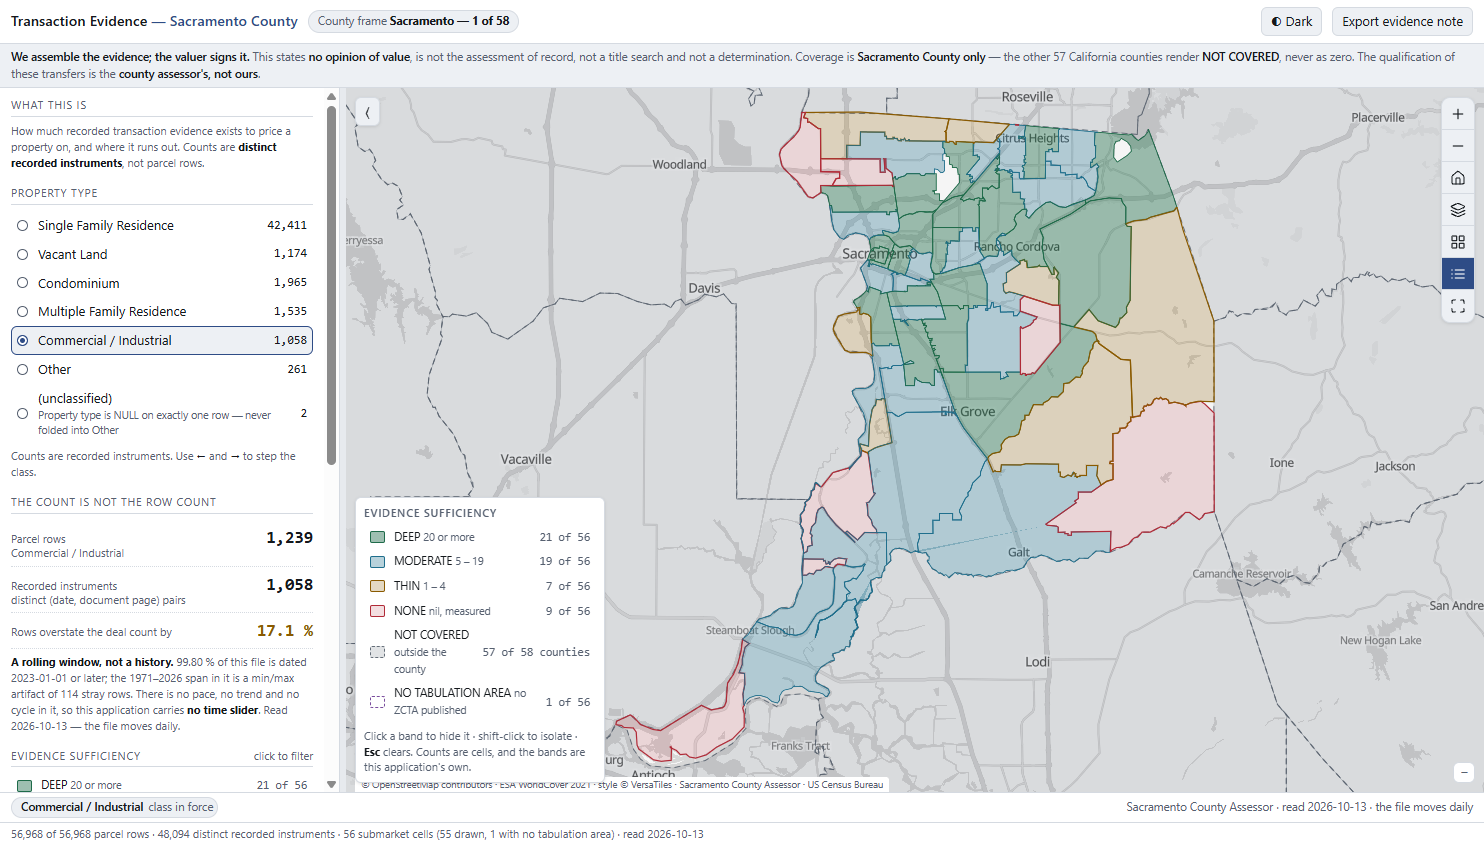Click the EVIDENCE SUFFICIENCY legend heading

[430, 513]
